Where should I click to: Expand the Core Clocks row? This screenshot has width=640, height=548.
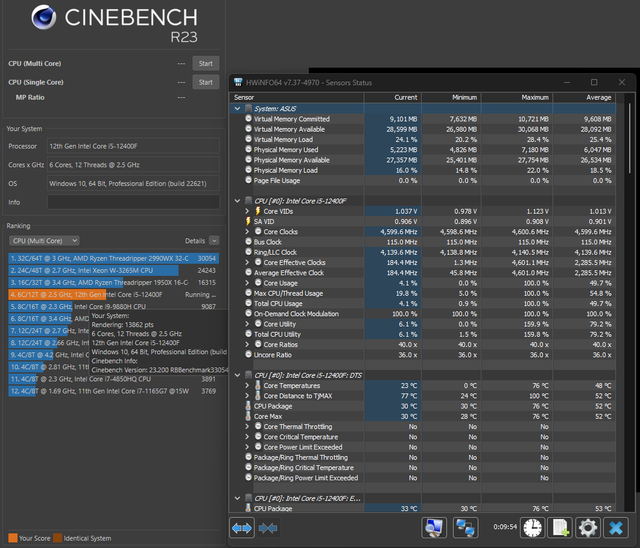click(x=247, y=231)
